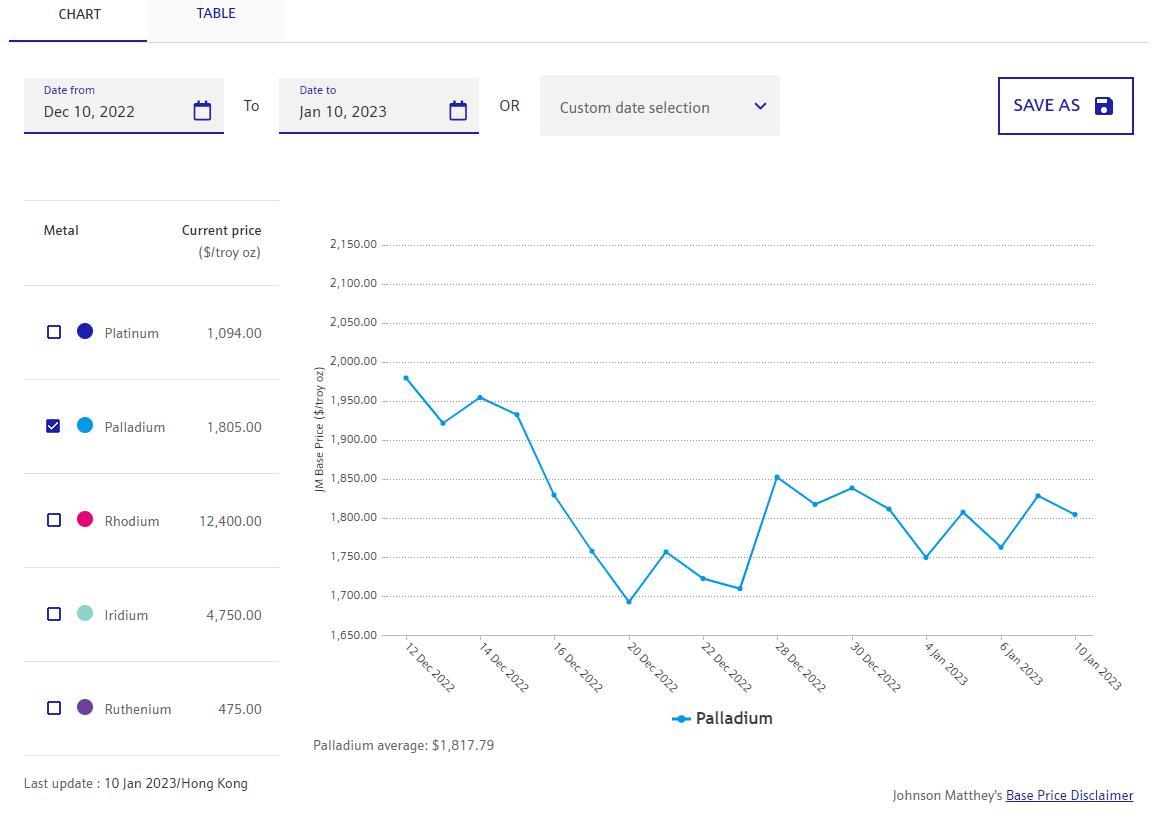
Task: Click the pink Rhodium color dot
Action: tap(85, 519)
